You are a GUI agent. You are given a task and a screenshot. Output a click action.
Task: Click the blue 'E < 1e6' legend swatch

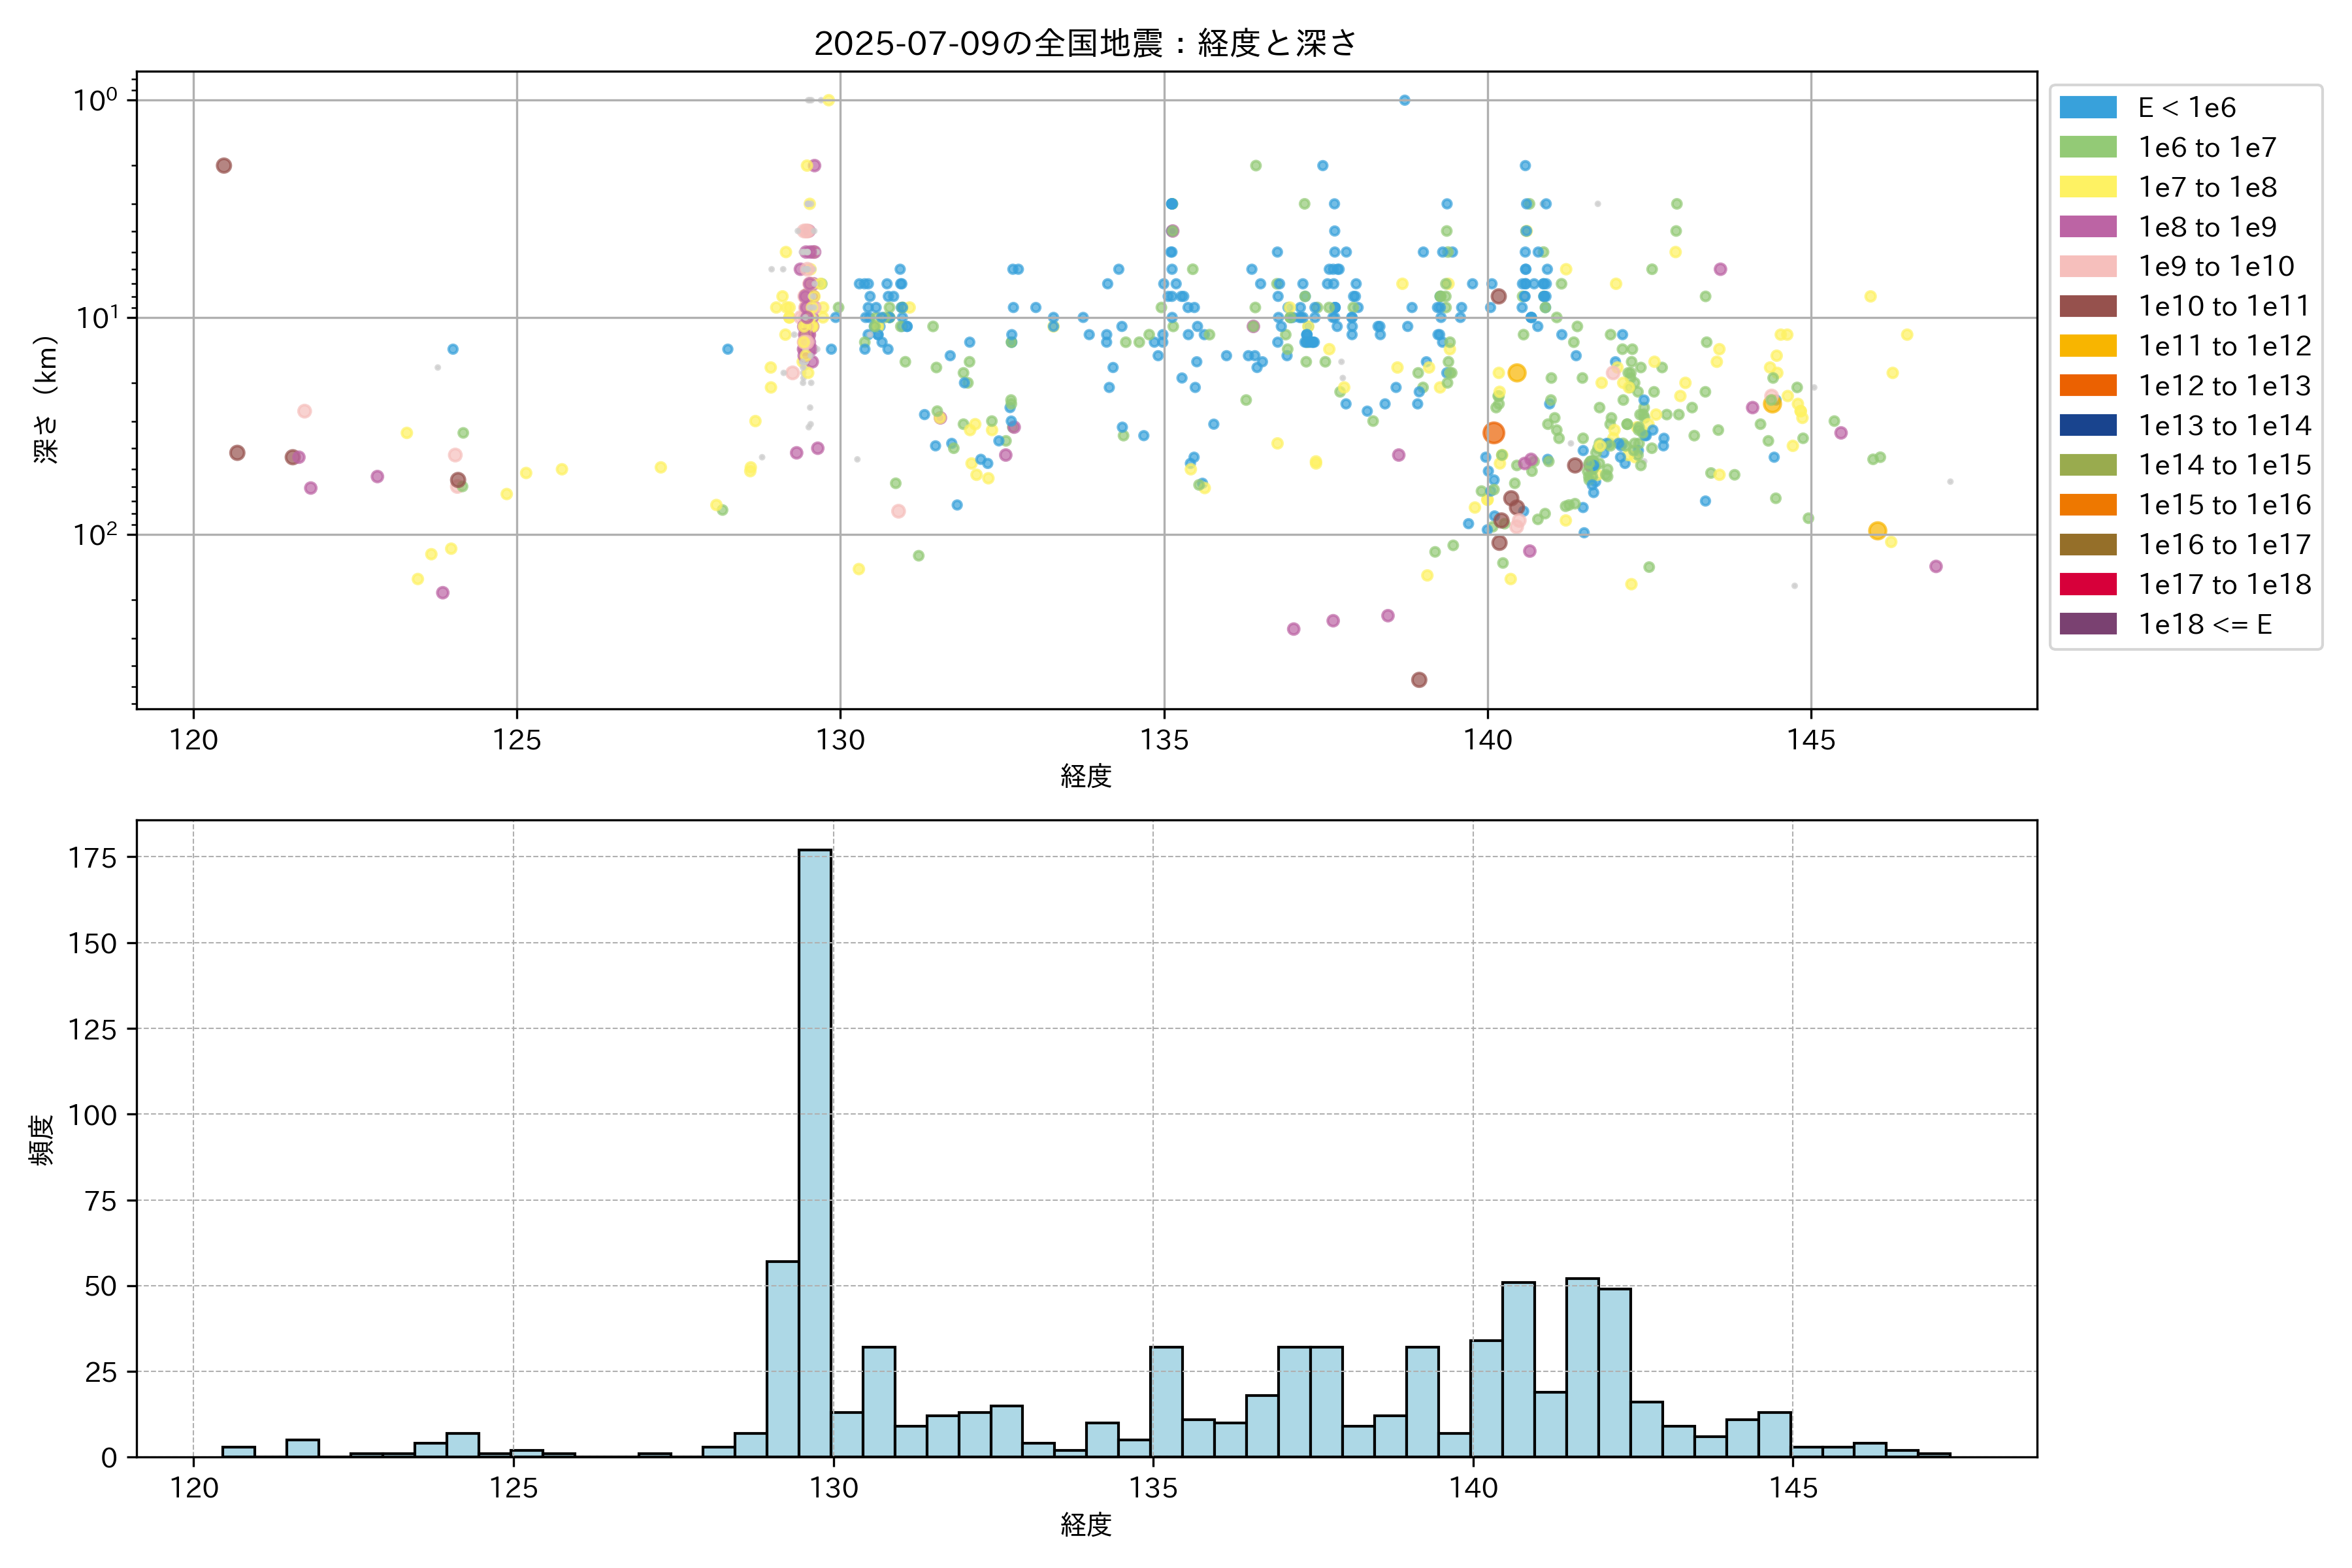pos(2088,107)
